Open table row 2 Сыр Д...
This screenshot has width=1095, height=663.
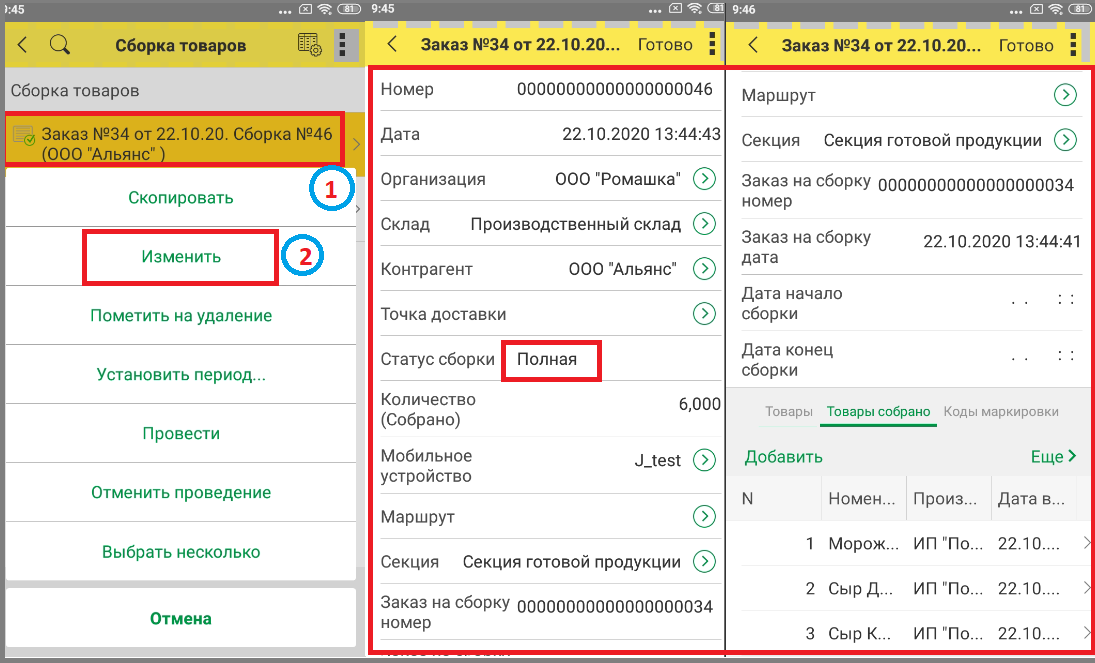point(909,589)
